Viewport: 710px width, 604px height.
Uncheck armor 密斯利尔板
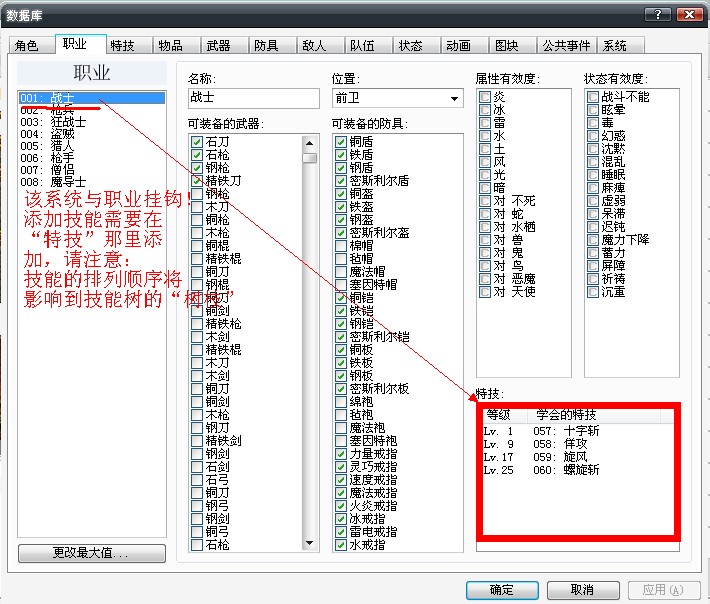341,388
